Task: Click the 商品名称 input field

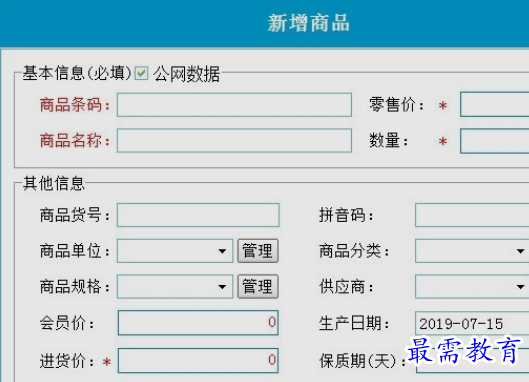Action: tap(234, 140)
